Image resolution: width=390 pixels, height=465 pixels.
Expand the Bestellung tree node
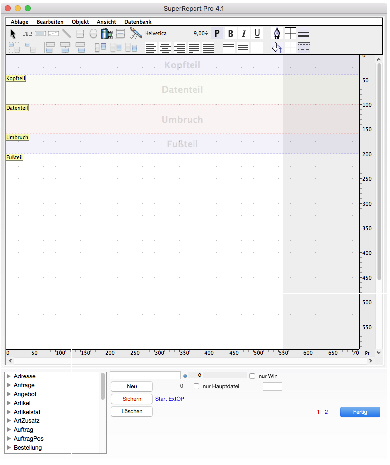coord(9,447)
